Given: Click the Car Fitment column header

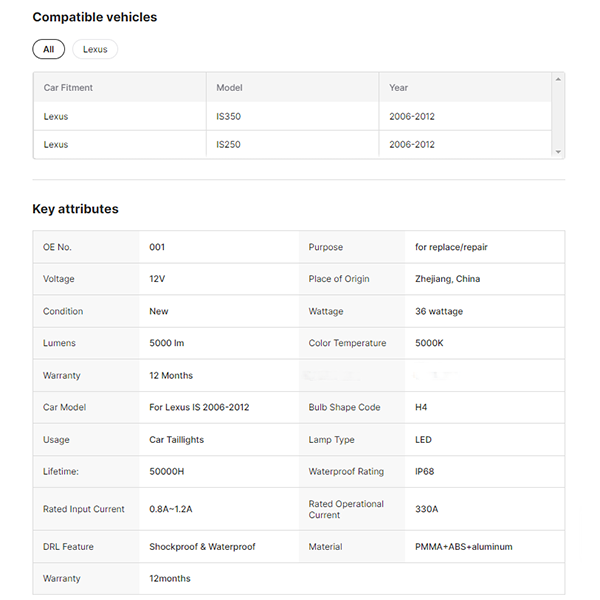Looking at the screenshot, I should click(x=68, y=88).
